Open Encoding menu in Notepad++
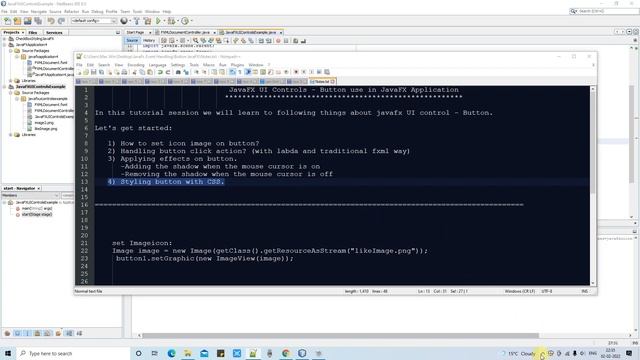Screen dimensions: 640x360 136,65
